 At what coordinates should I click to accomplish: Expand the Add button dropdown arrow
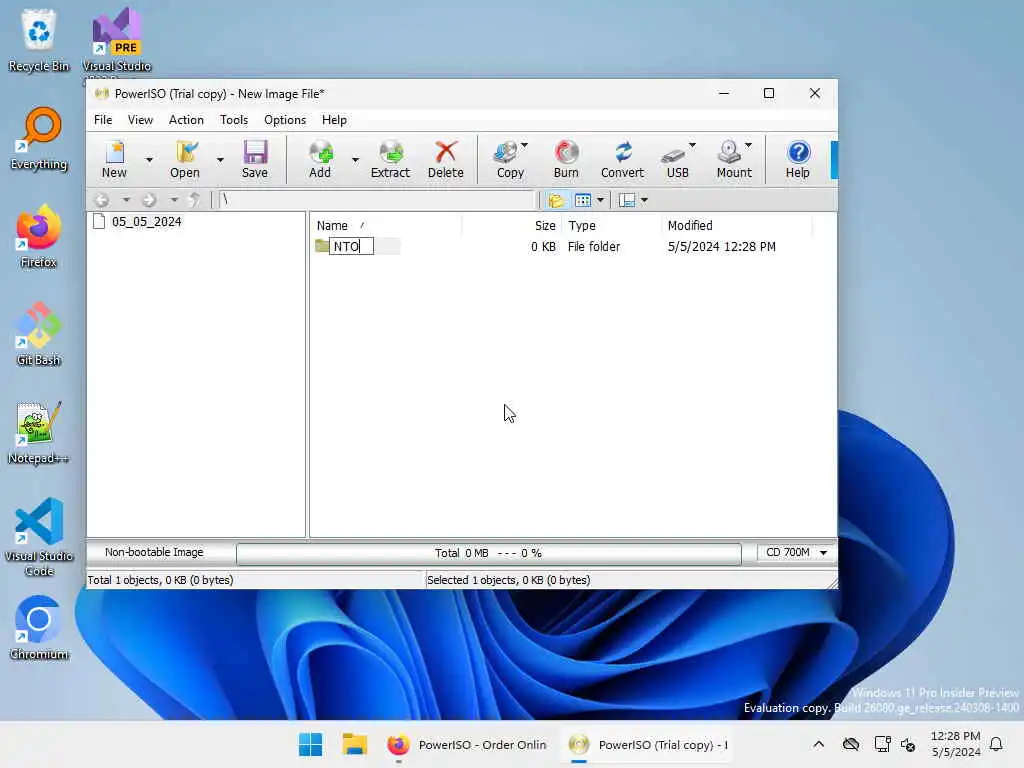355,160
